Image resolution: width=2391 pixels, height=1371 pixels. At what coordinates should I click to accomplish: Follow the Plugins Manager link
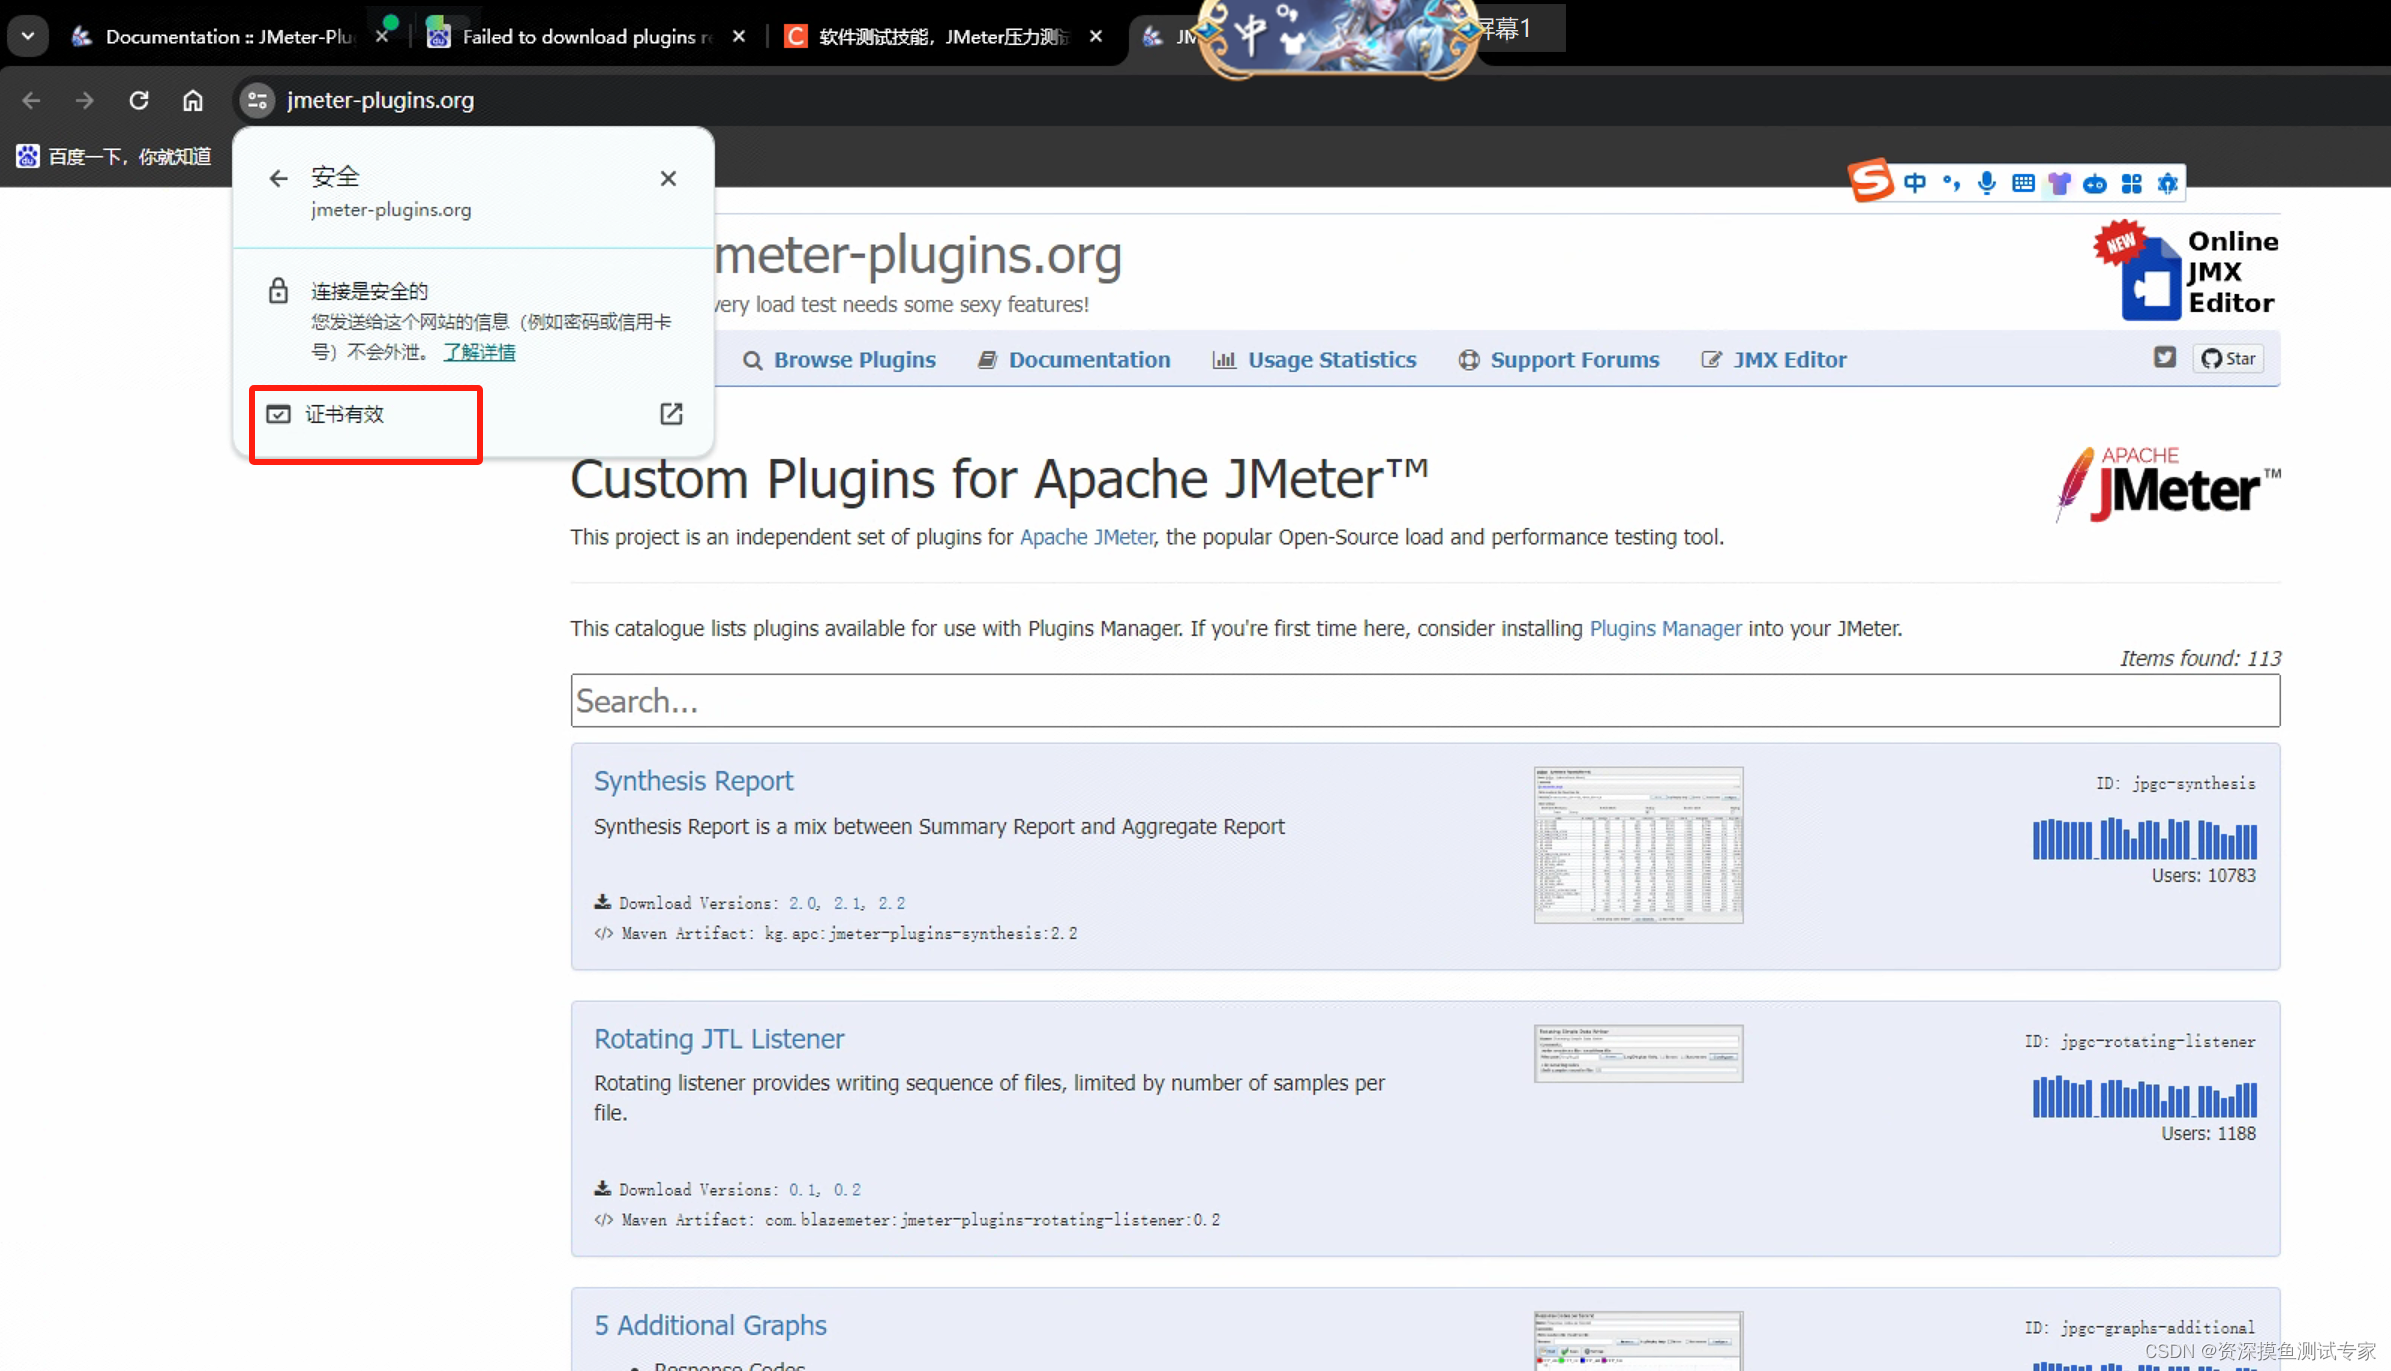pos(1665,628)
